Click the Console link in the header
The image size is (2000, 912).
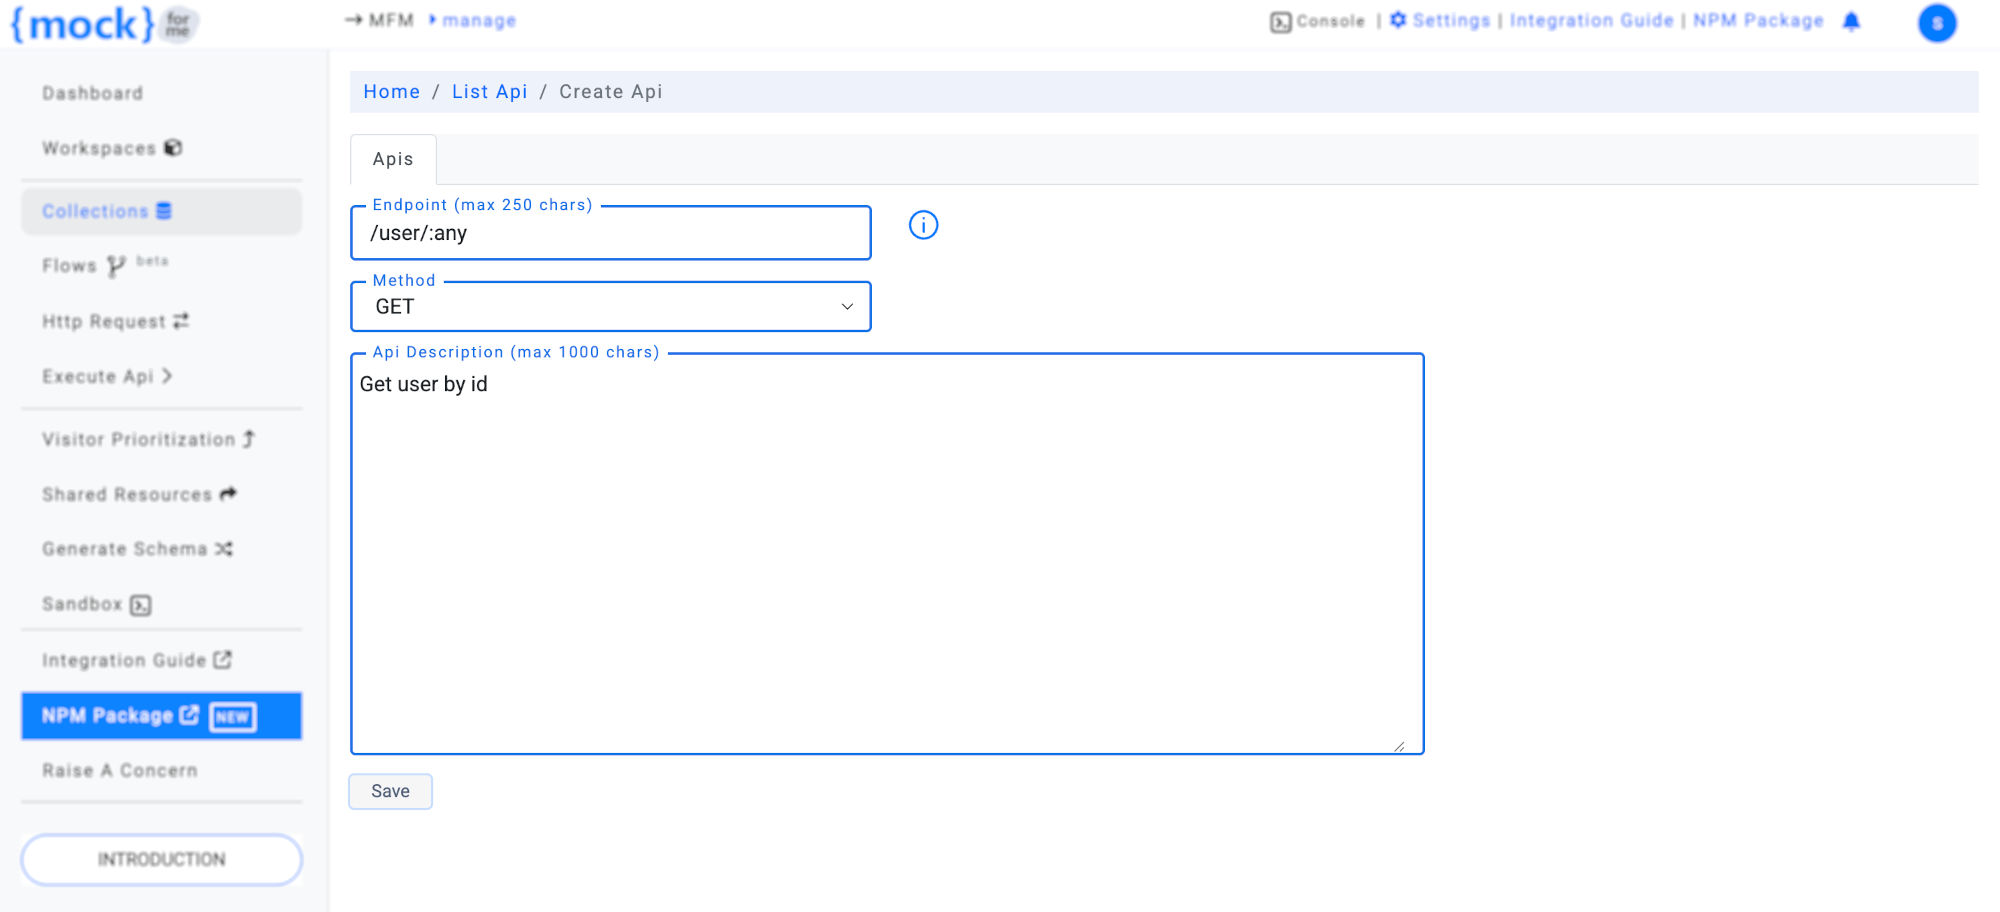pyautogui.click(x=1330, y=21)
